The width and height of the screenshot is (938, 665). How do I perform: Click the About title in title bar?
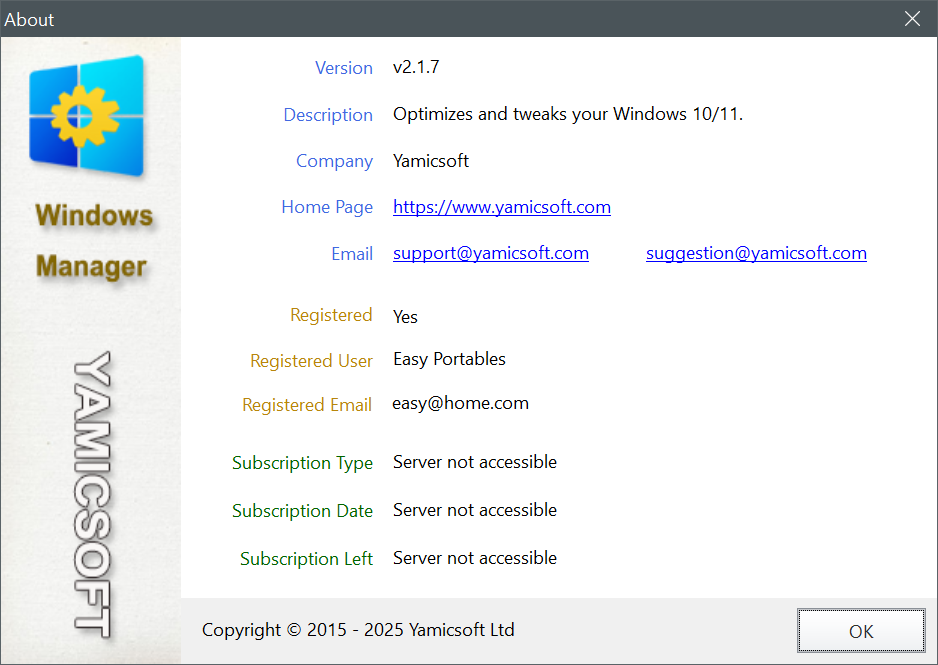29,20
